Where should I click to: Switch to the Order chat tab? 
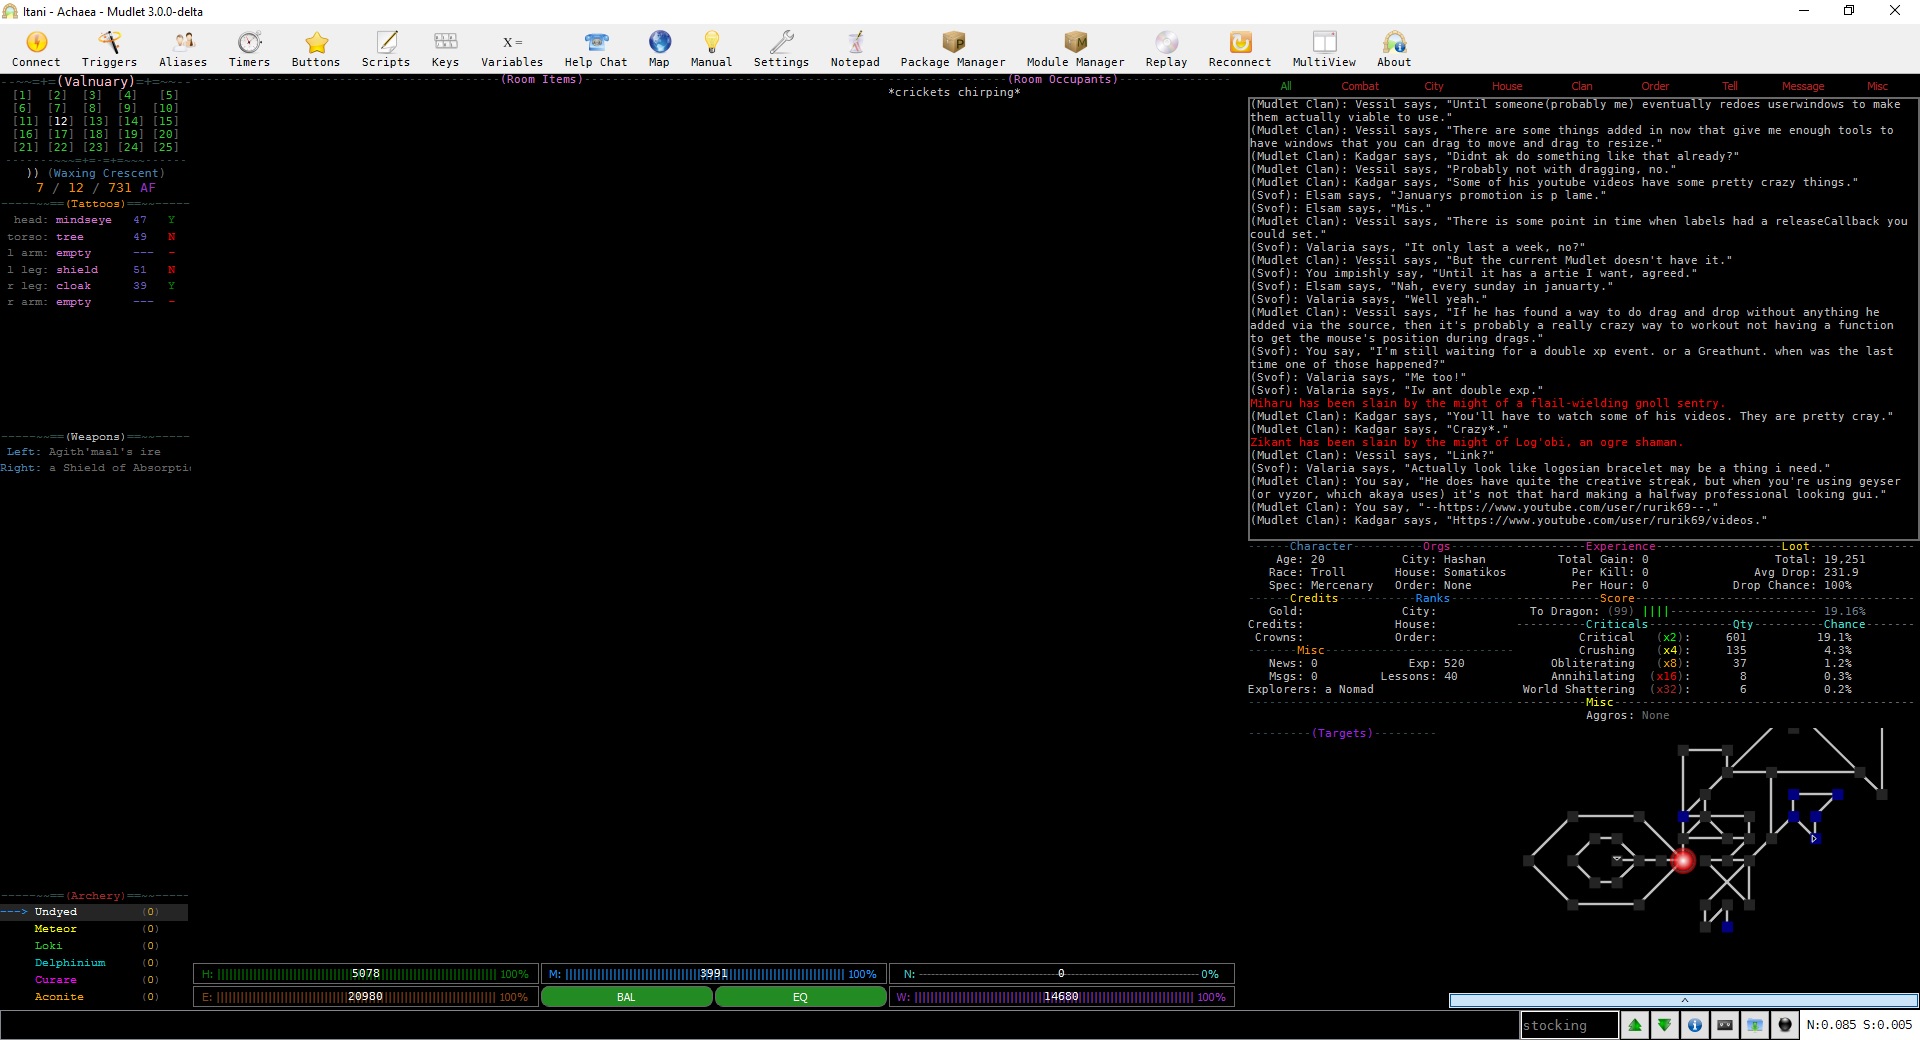1655,86
